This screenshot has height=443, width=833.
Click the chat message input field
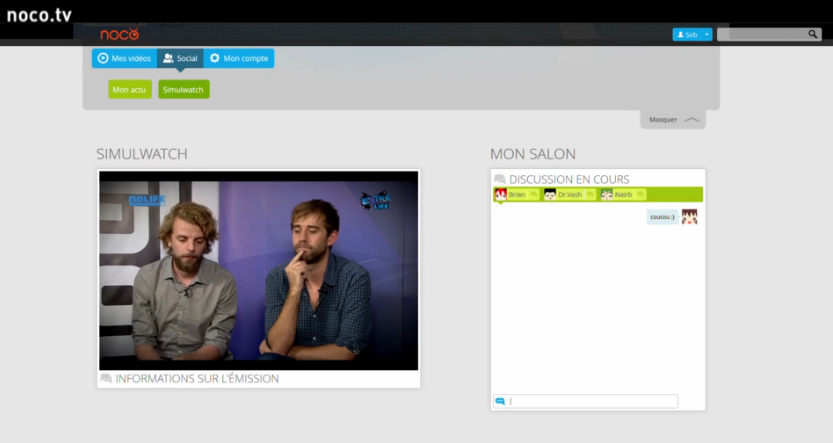(x=592, y=401)
